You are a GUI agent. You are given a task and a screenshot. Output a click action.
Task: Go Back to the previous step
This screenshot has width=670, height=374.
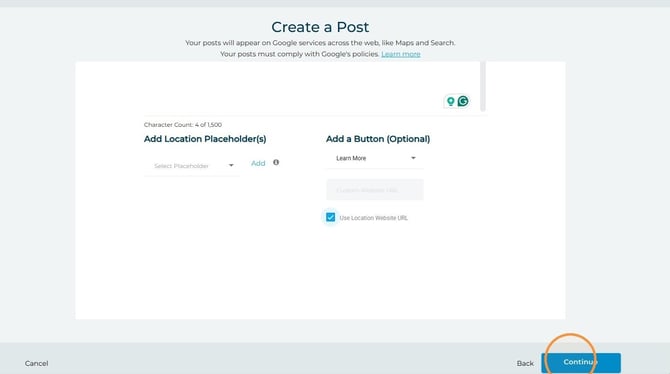tap(525, 363)
